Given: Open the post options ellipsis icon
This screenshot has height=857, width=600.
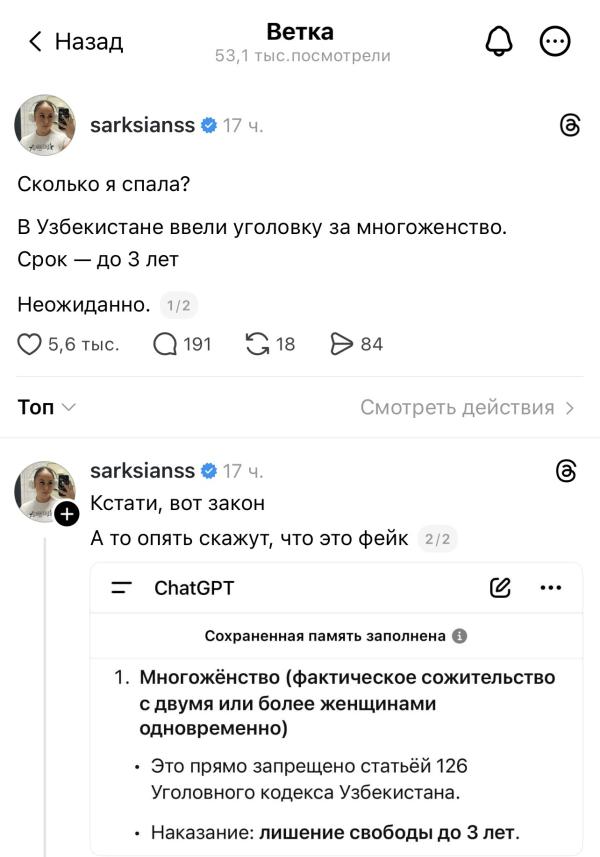Looking at the screenshot, I should (556, 41).
